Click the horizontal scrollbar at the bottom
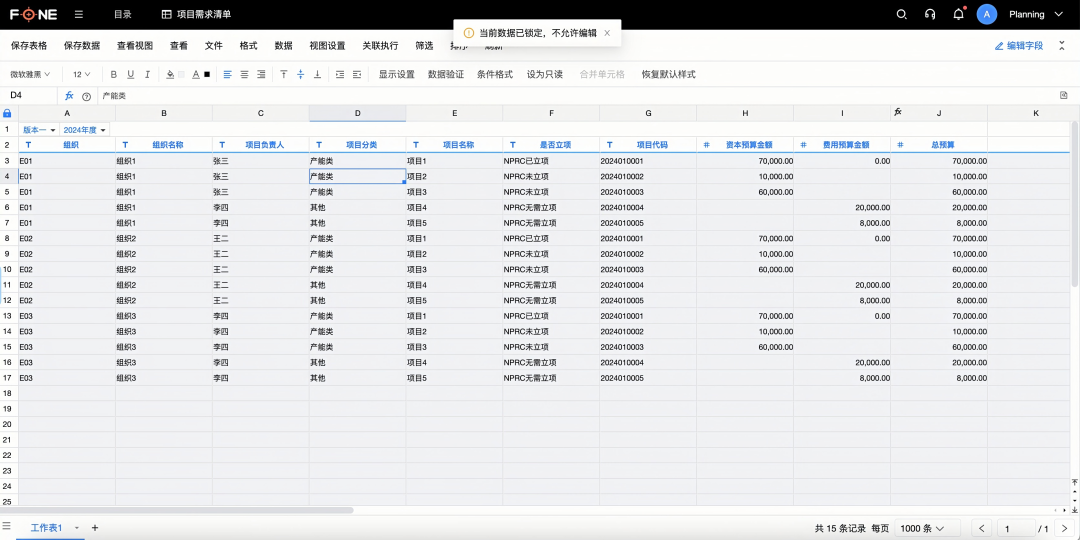1080x540 pixels. tap(179, 510)
